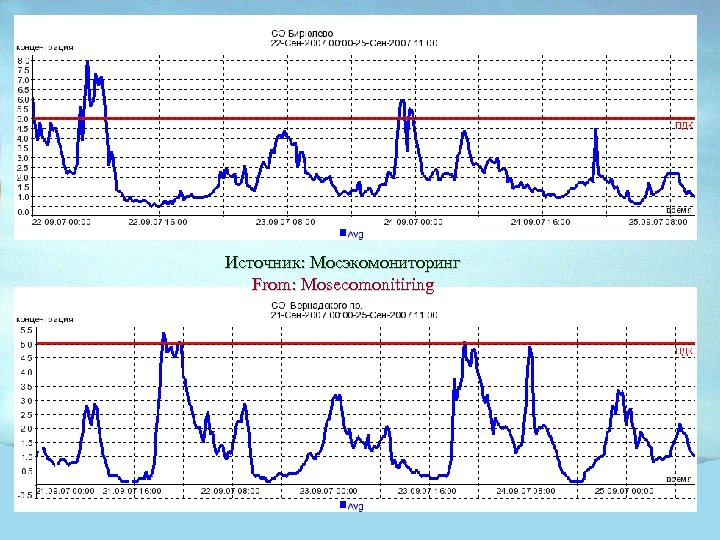Screen dimensions: 720x540
Task: Click the 'Avg' legend text under the Вернадского chart
Action: (355, 506)
